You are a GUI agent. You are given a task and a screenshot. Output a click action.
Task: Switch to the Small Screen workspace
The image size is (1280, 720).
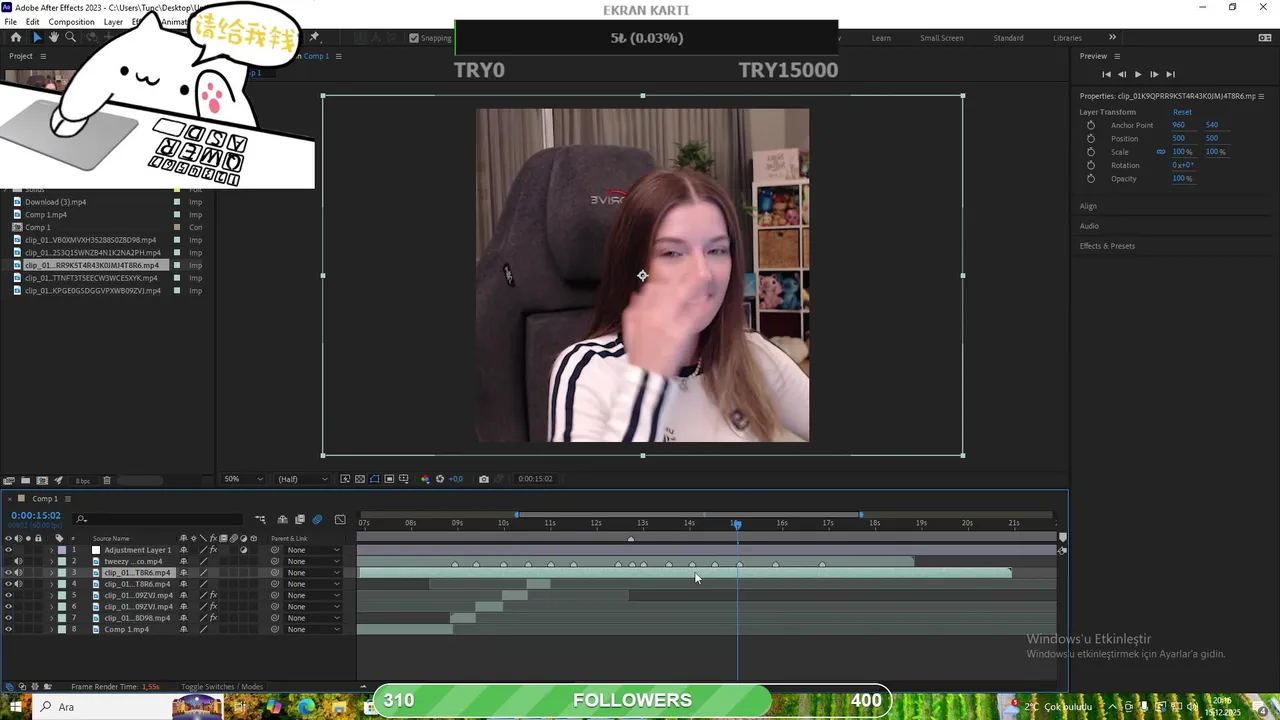click(x=942, y=38)
